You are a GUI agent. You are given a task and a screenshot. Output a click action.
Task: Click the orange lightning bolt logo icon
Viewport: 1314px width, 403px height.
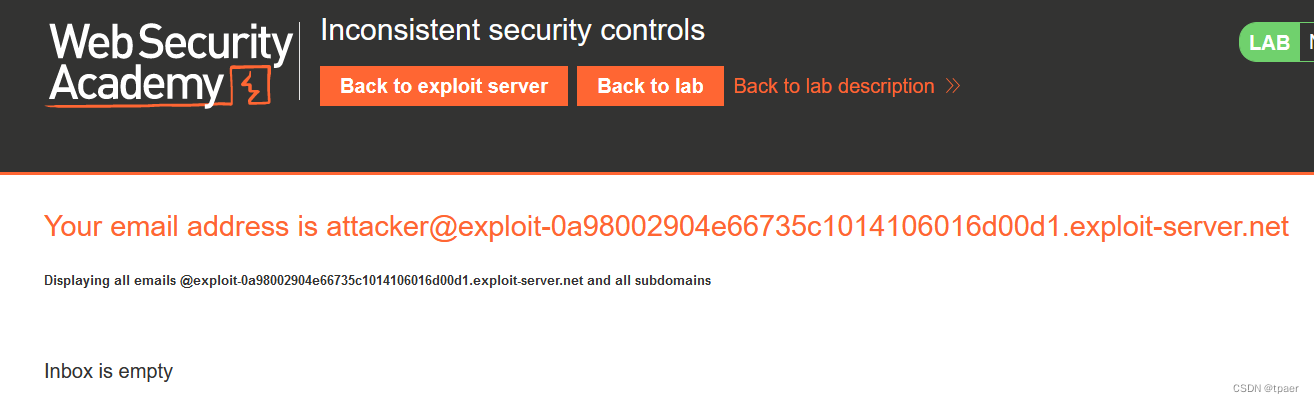pos(250,87)
